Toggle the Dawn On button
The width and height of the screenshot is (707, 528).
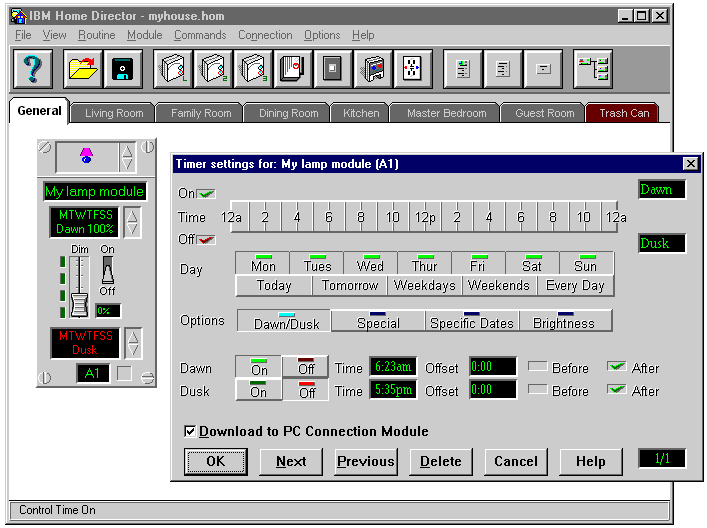[259, 367]
